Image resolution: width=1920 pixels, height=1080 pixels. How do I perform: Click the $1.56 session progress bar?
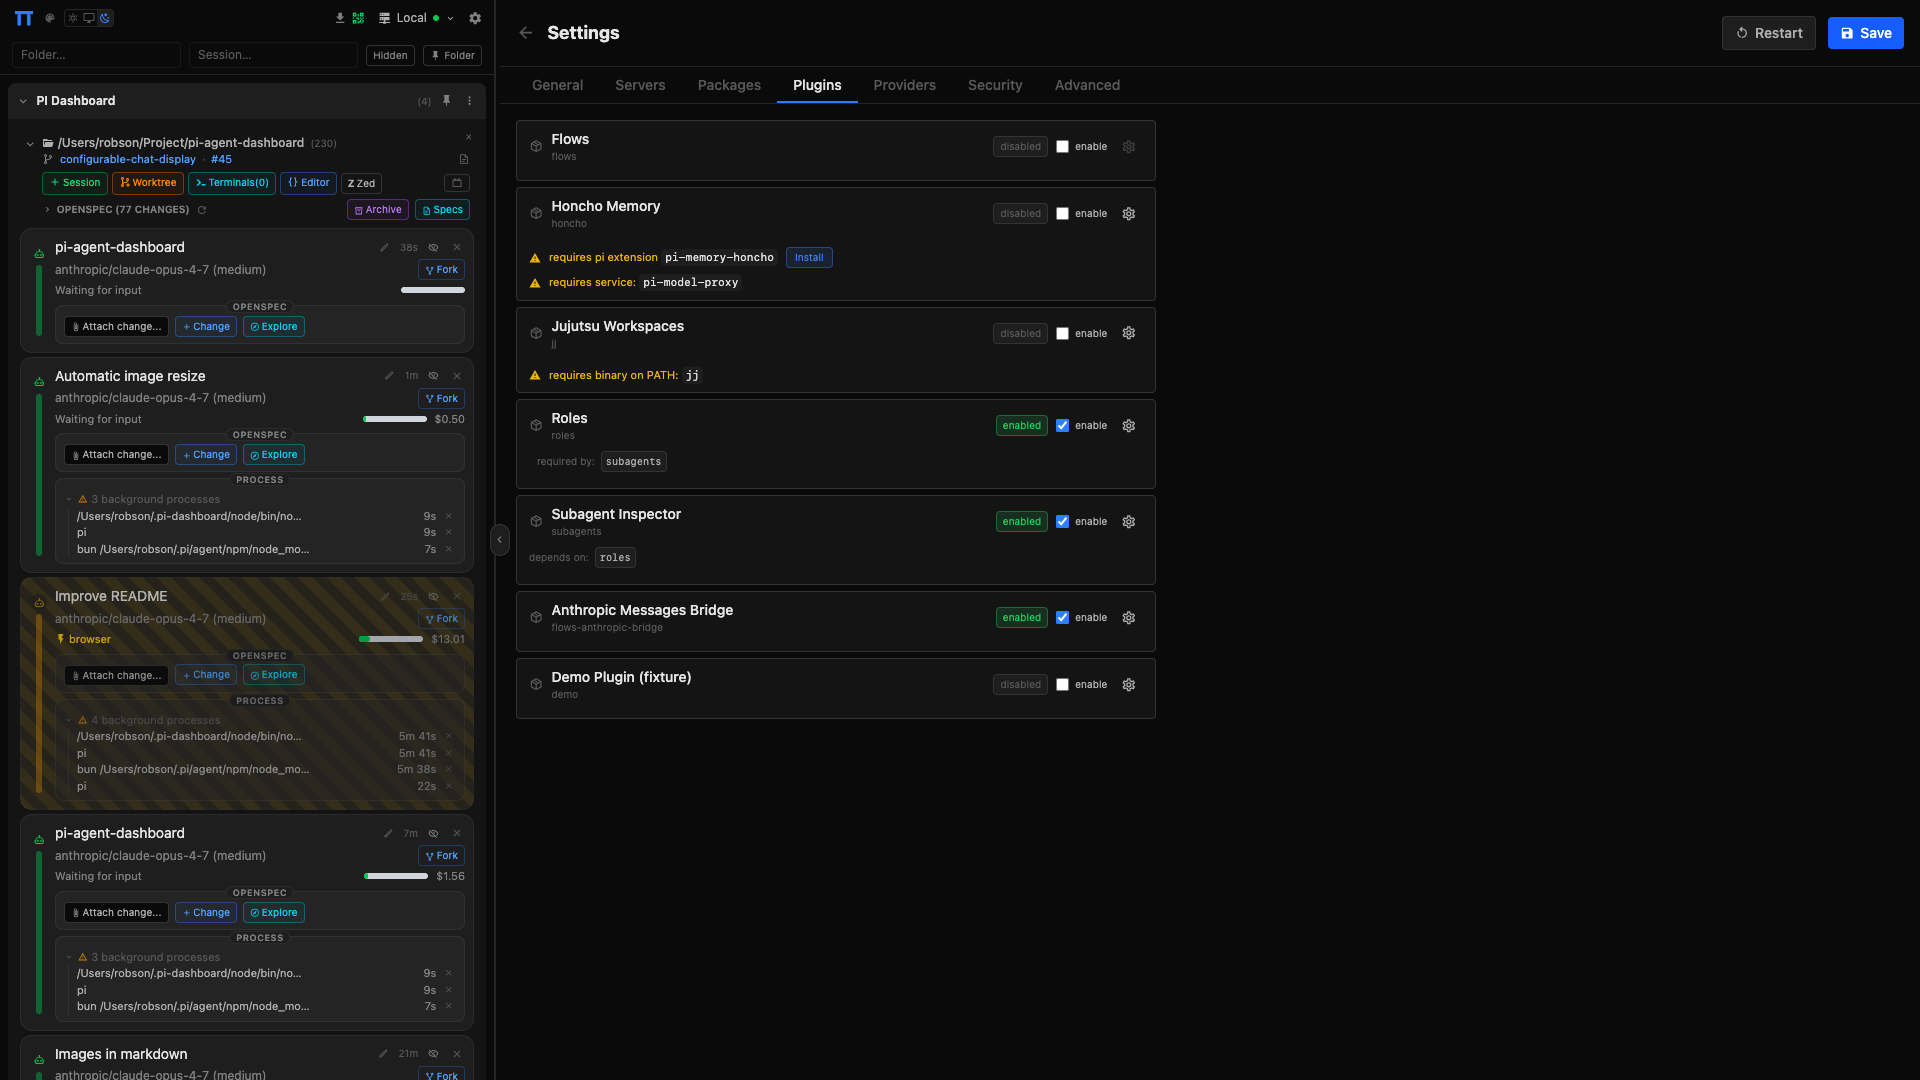point(396,876)
